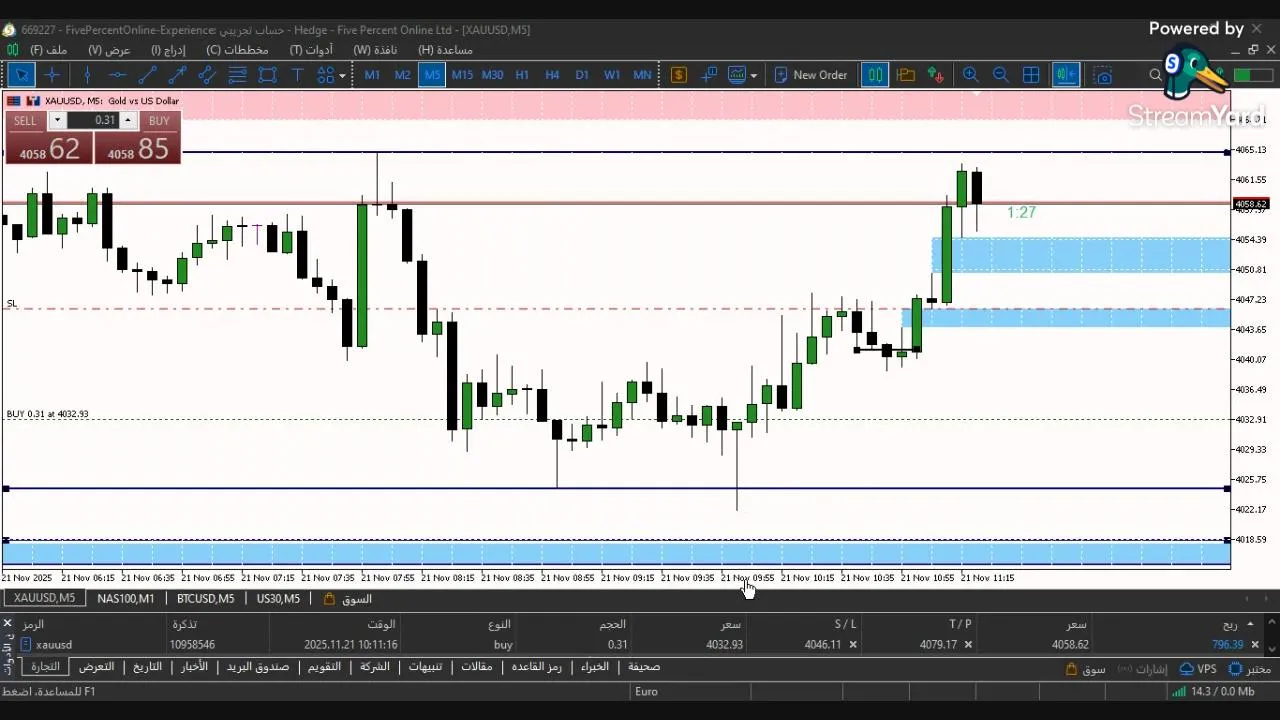This screenshot has height=720, width=1280.
Task: Activate the crosshair tool
Action: coord(52,75)
